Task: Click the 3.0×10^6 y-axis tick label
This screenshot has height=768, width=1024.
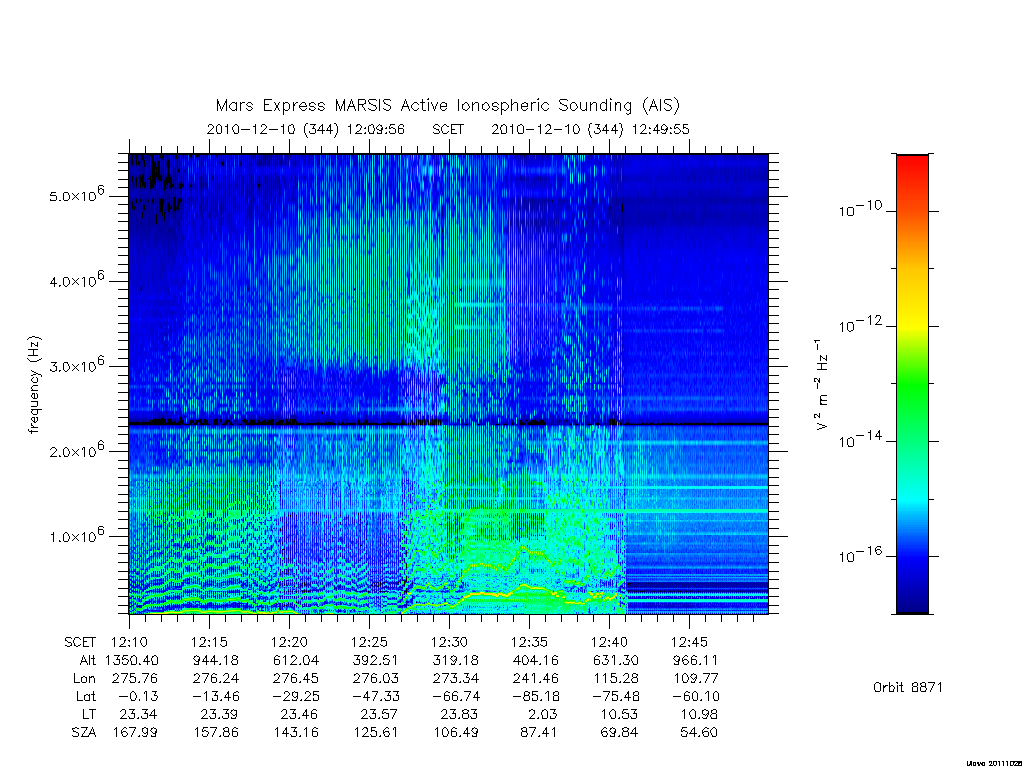Action: [76, 365]
